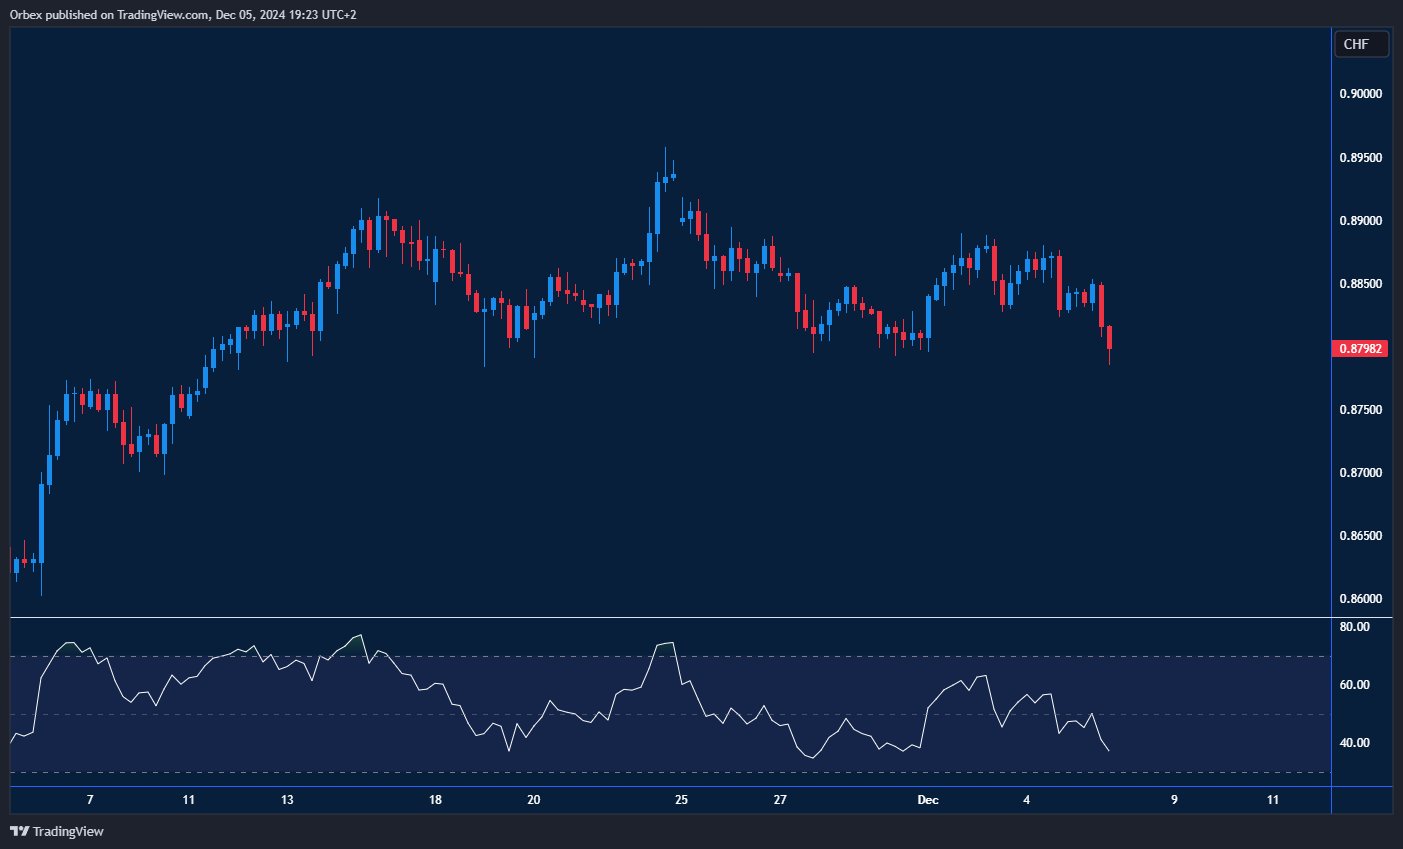Click the 18 date marker on time axis
Screen dimensions: 1403x849
click(x=435, y=800)
